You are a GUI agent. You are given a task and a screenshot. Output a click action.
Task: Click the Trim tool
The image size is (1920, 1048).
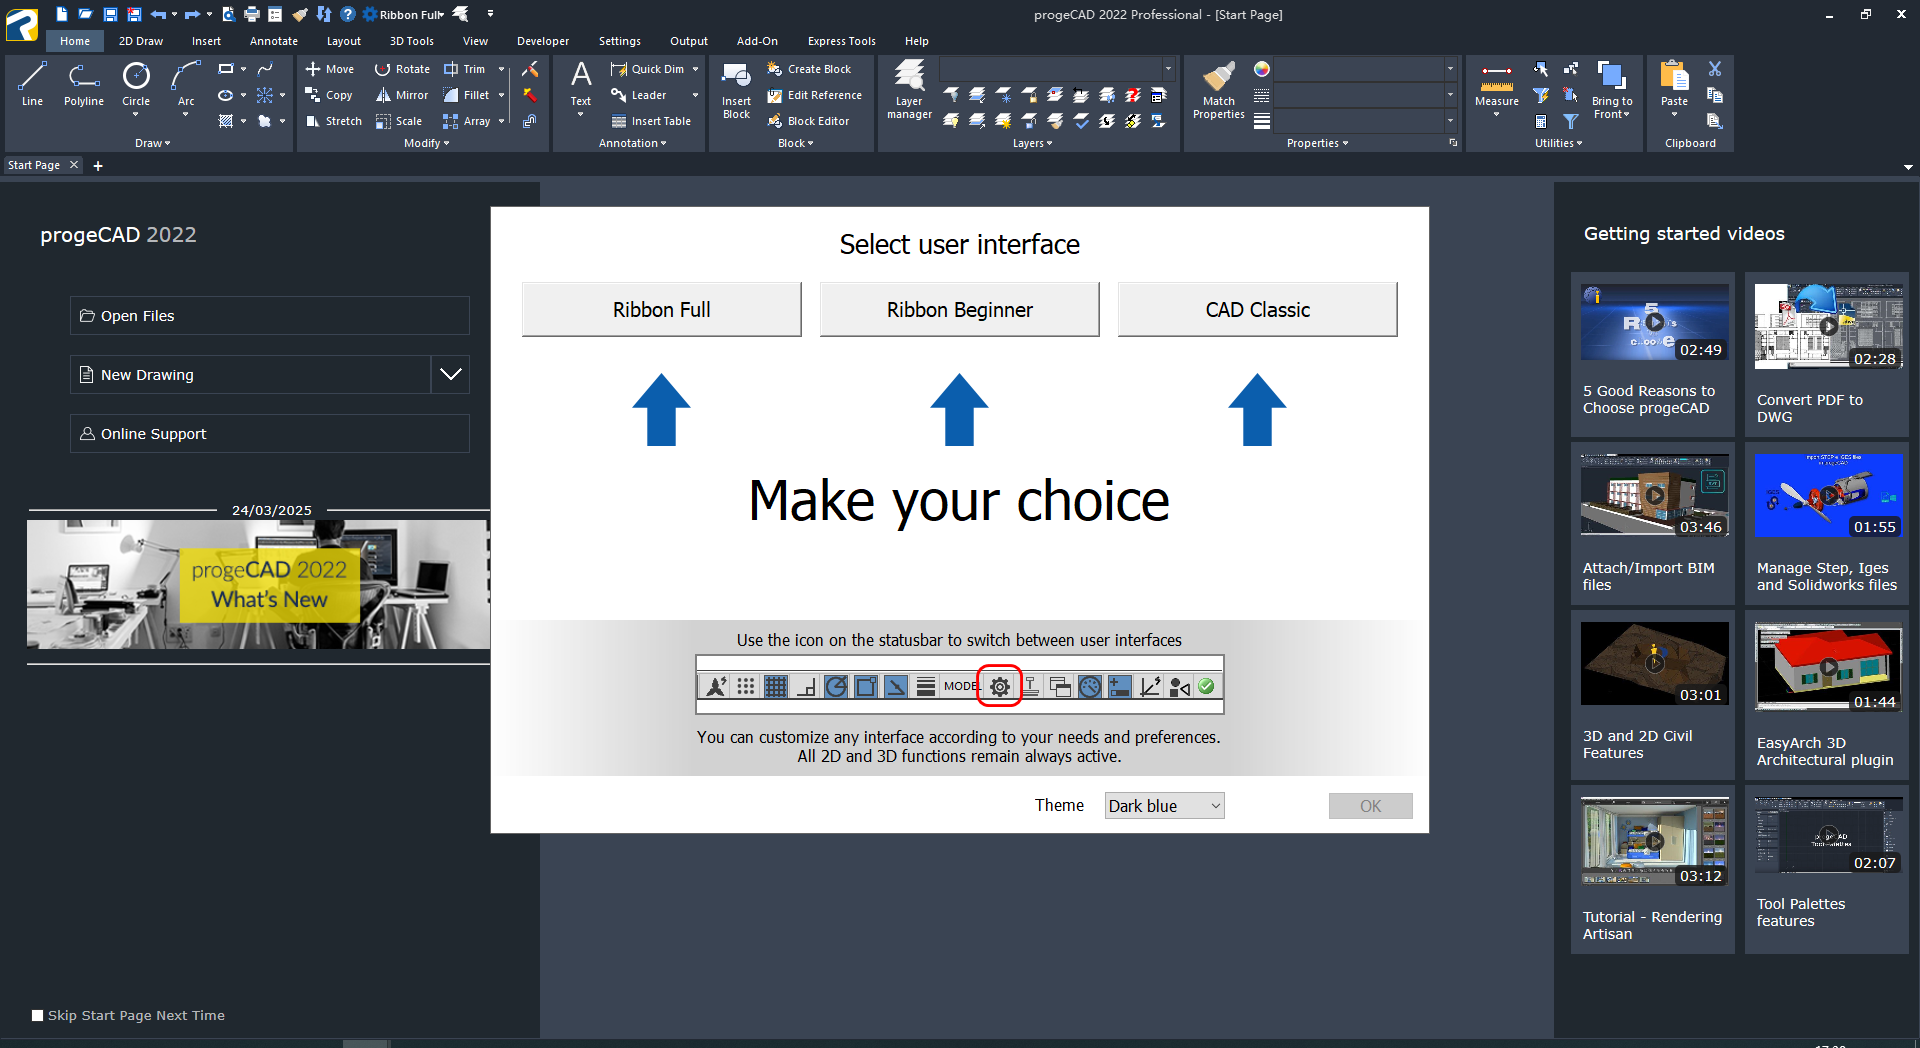(x=465, y=69)
